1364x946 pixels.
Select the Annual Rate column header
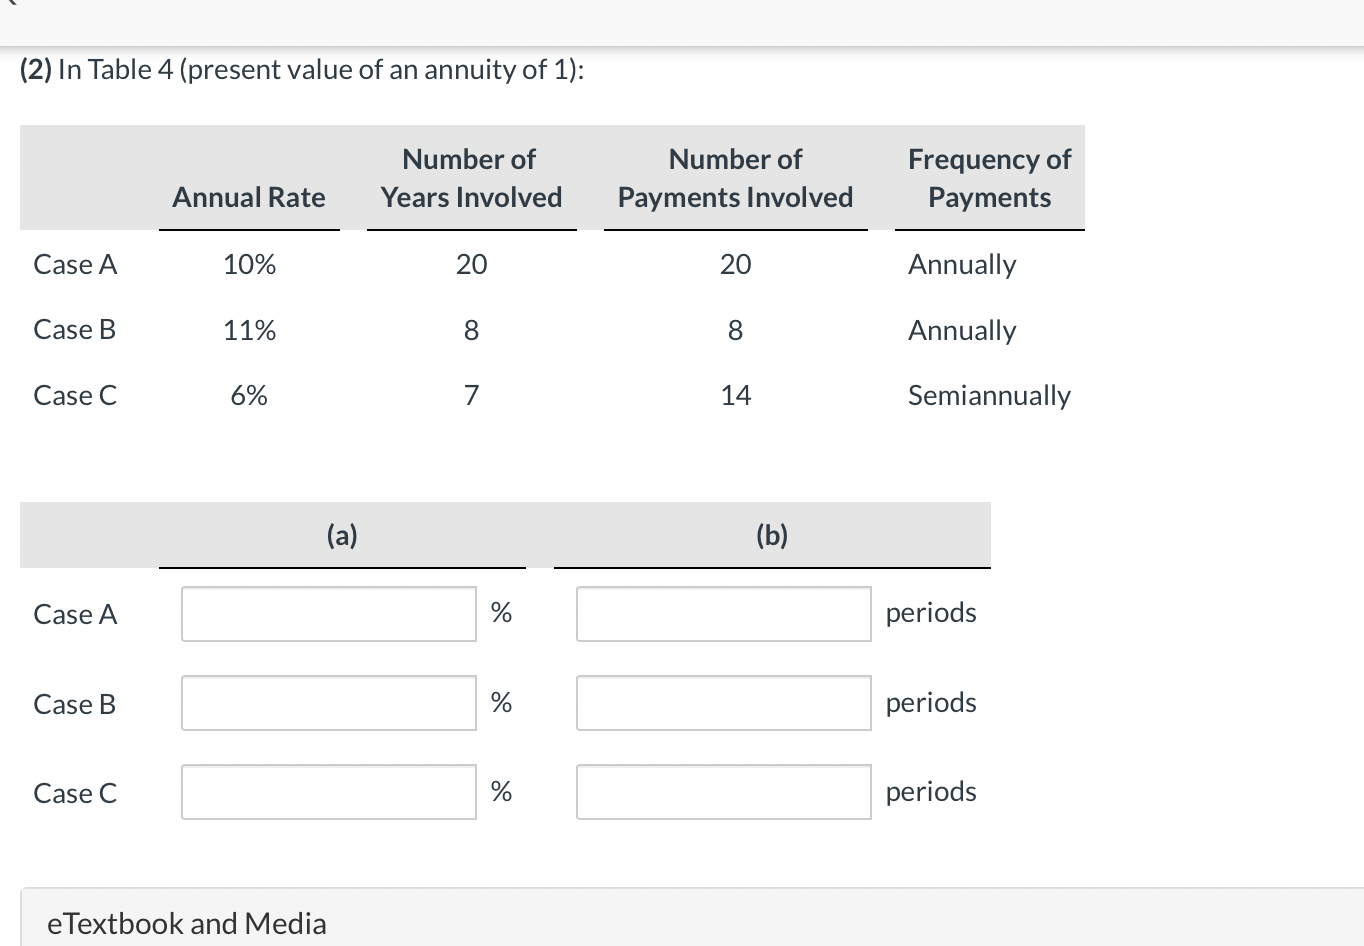[x=248, y=197]
